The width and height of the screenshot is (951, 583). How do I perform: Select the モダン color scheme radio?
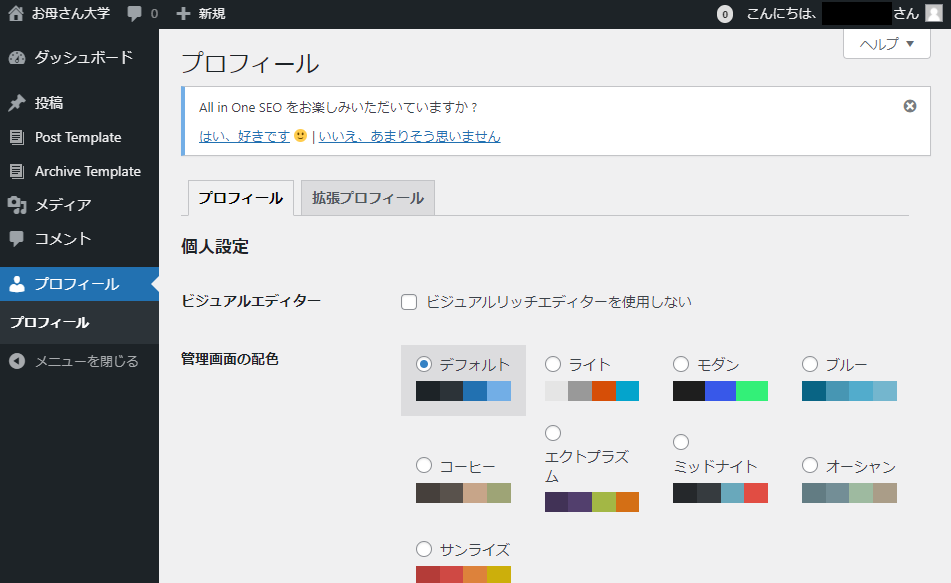[681, 364]
